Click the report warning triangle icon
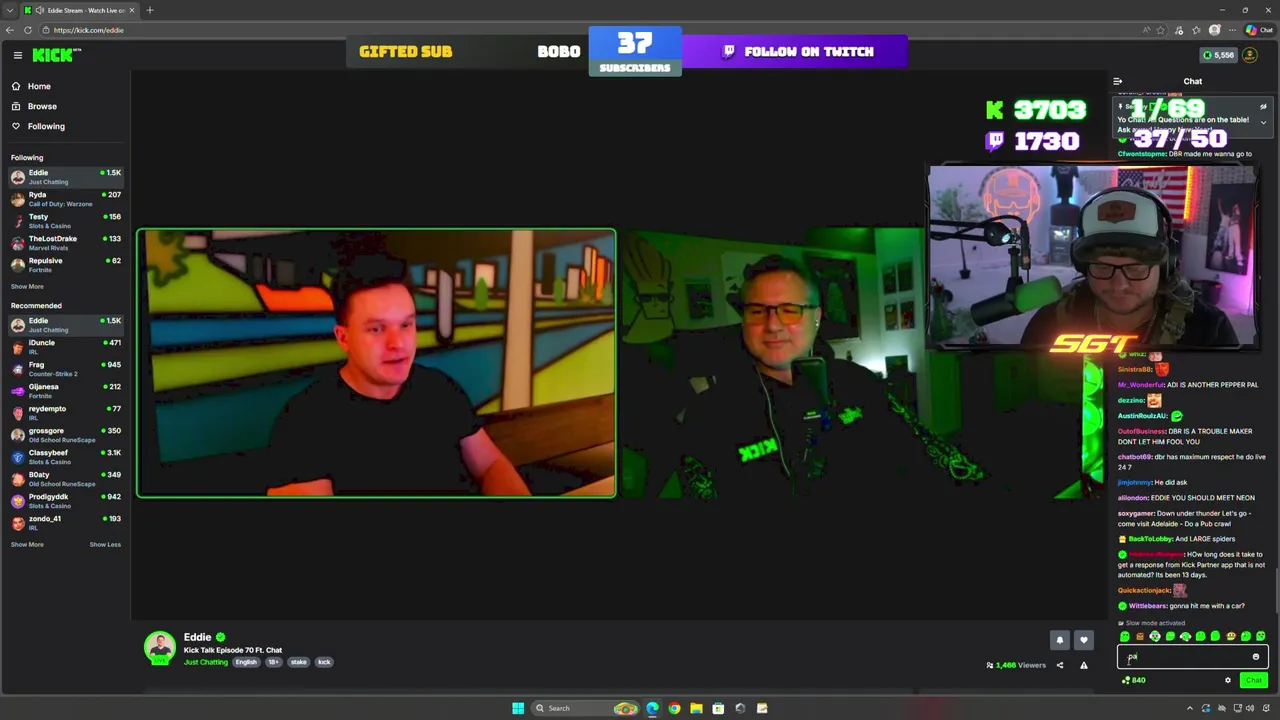Image resolution: width=1280 pixels, height=720 pixels. click(x=1083, y=665)
